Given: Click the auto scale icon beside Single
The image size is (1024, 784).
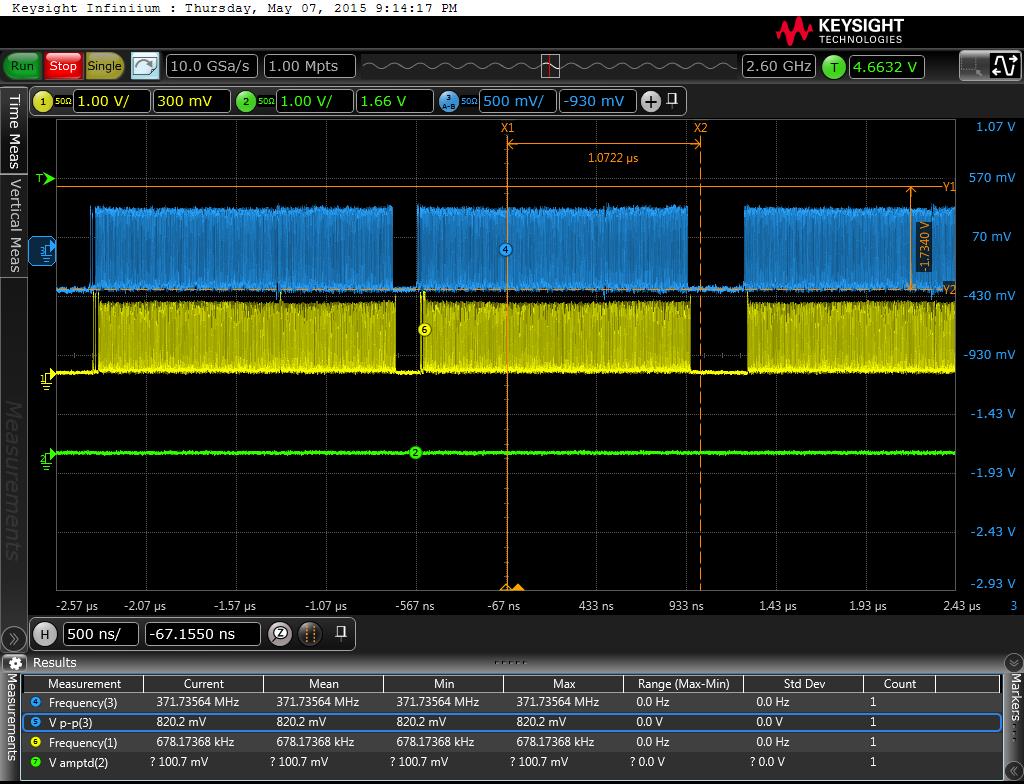Looking at the screenshot, I should click(145, 66).
